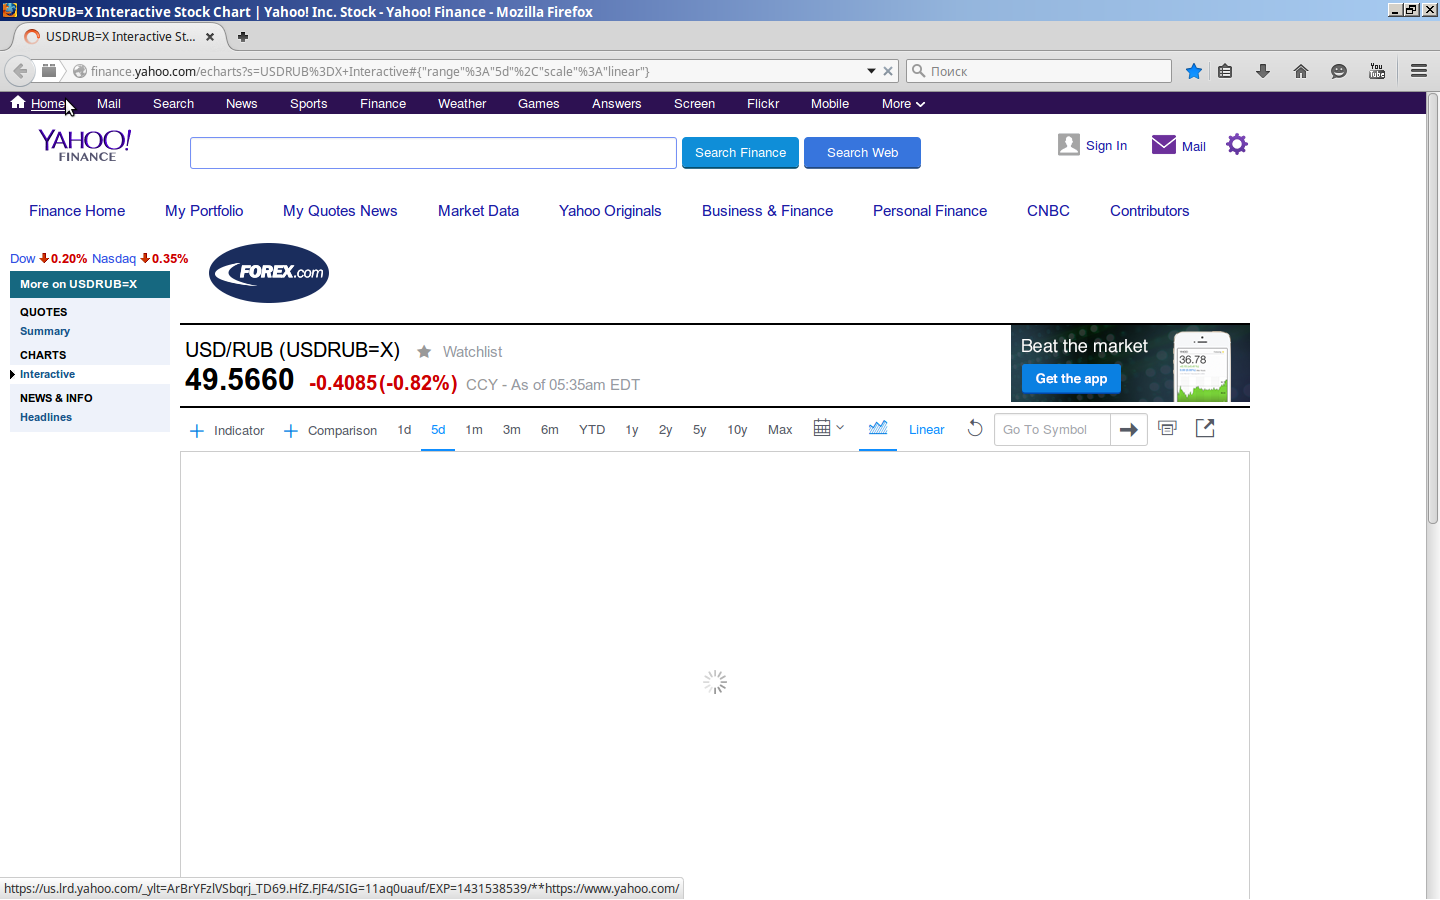Click Get the app button

[x=1071, y=379]
